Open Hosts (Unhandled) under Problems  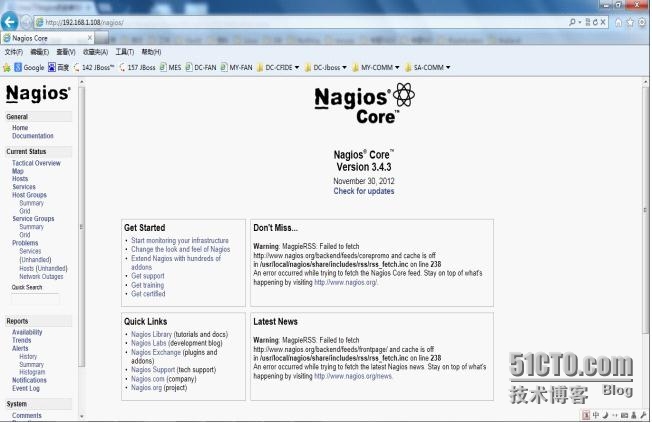(43, 268)
